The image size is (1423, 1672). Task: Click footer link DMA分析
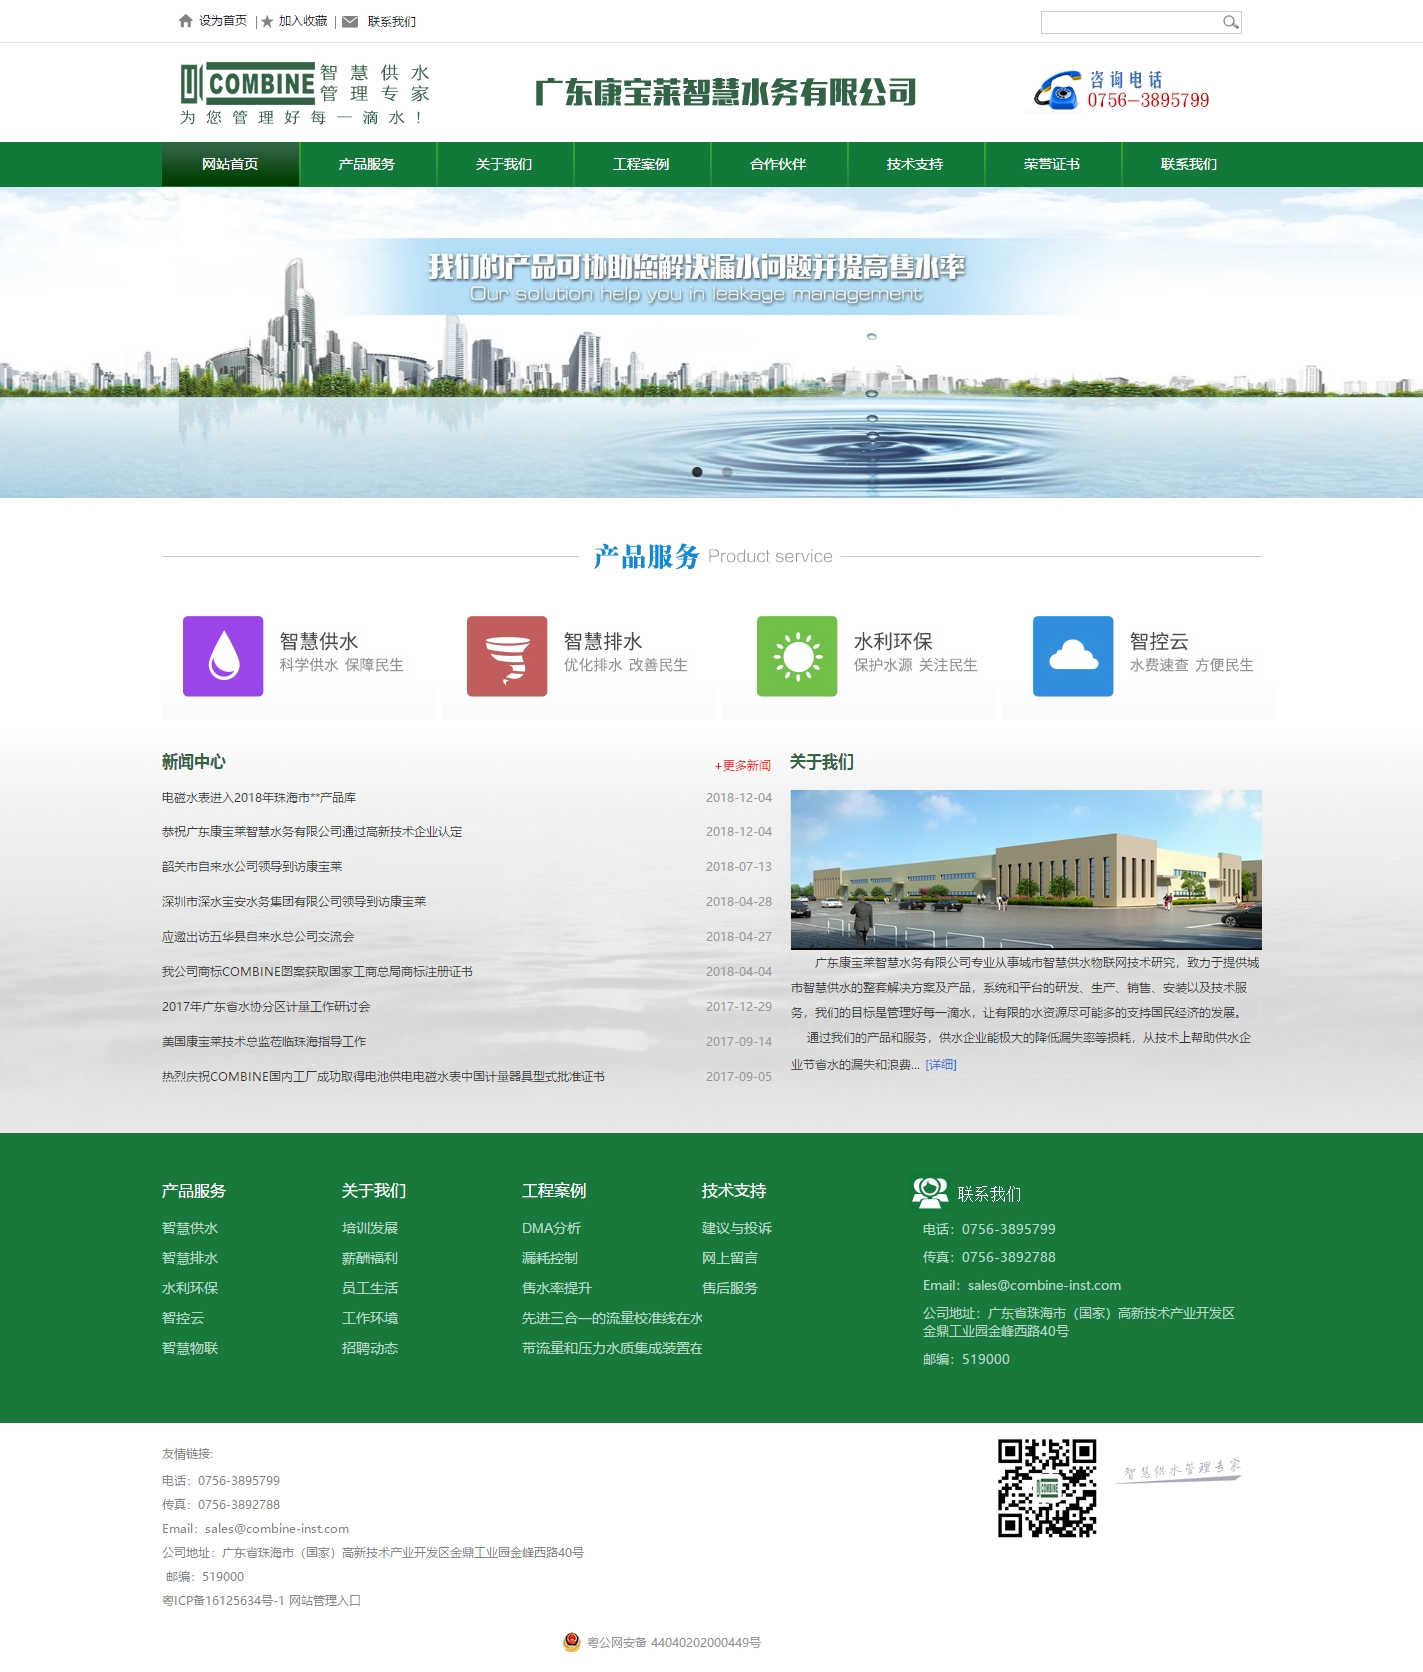[551, 1228]
